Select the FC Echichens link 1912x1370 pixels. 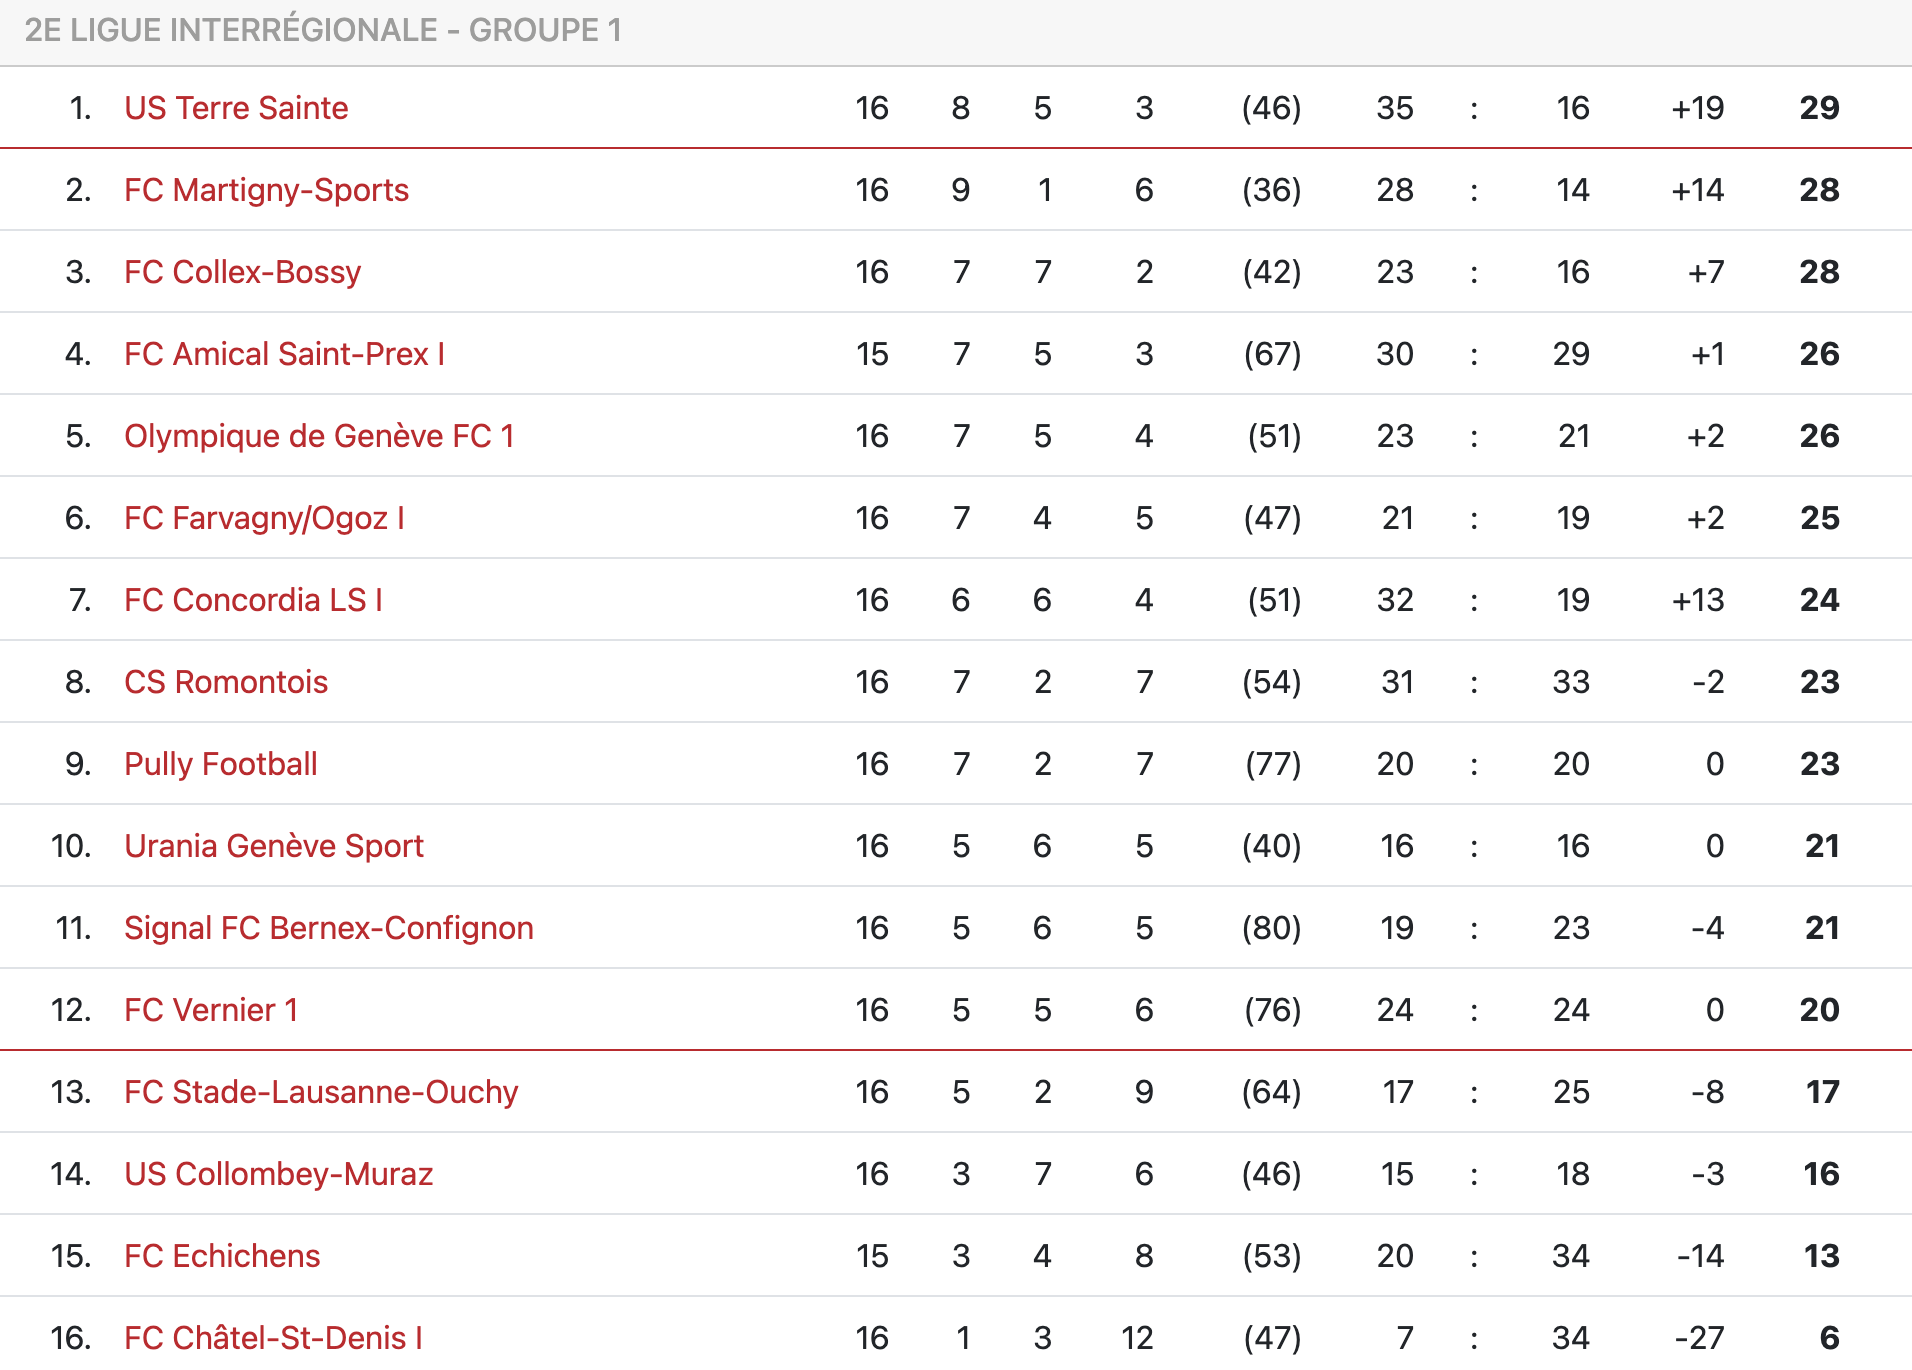(222, 1256)
